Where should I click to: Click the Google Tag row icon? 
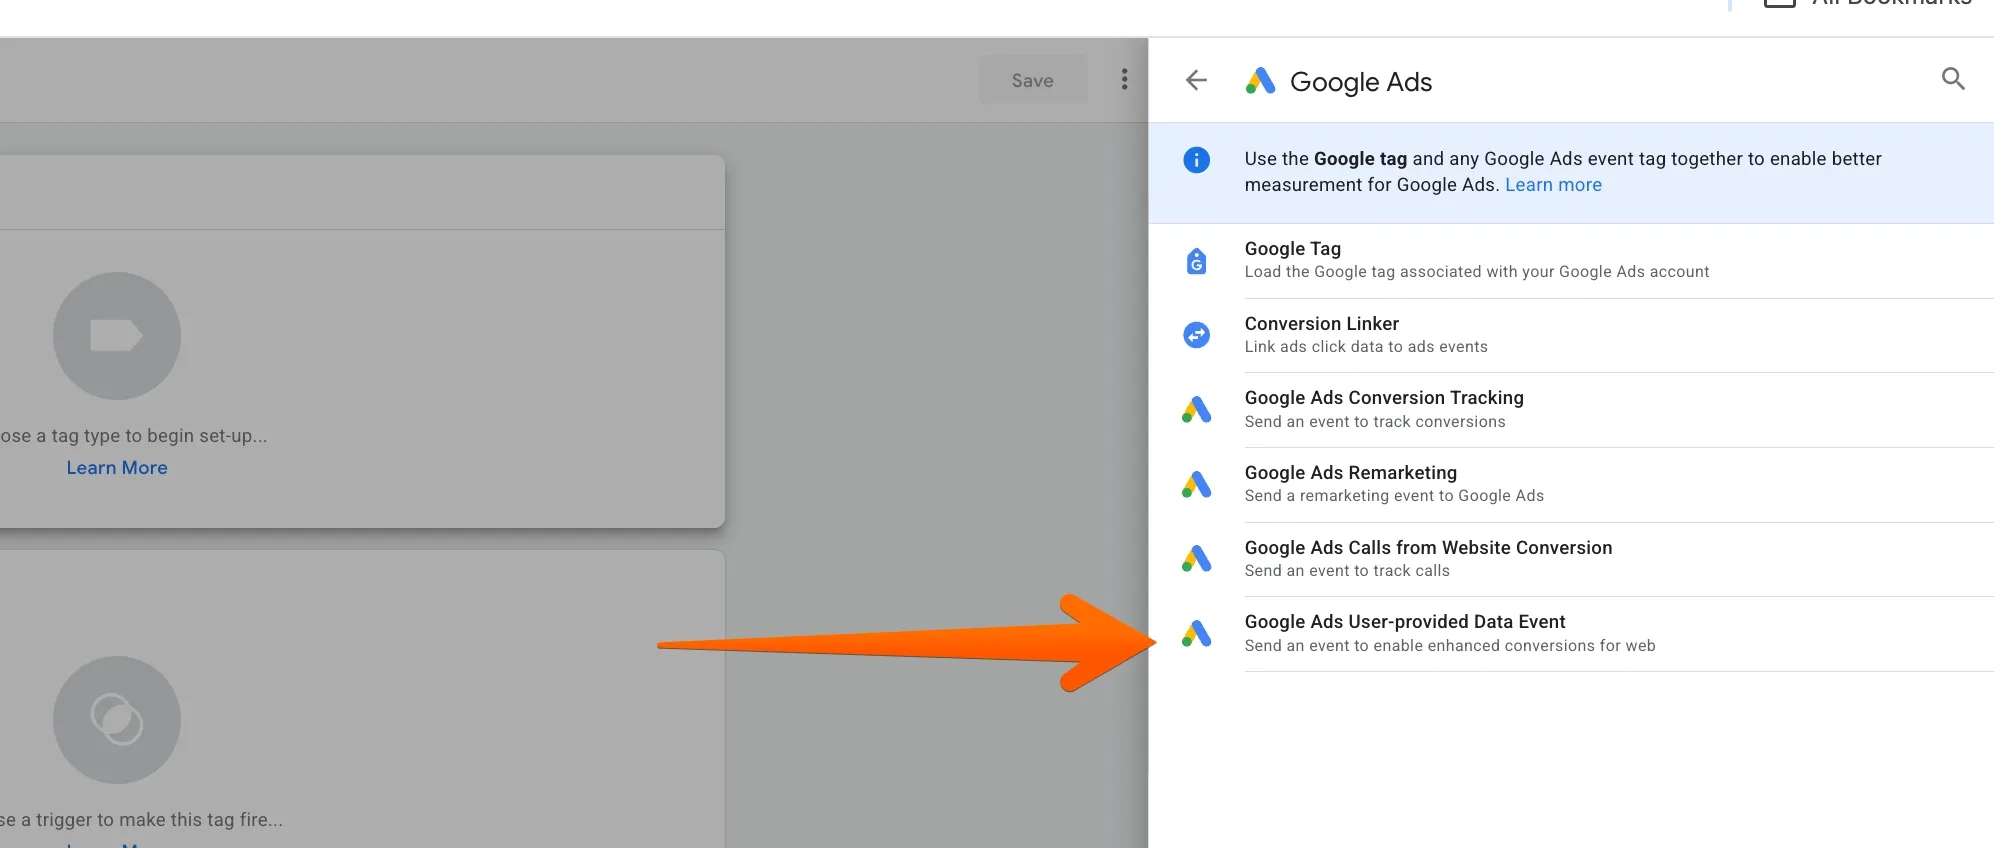coord(1196,261)
